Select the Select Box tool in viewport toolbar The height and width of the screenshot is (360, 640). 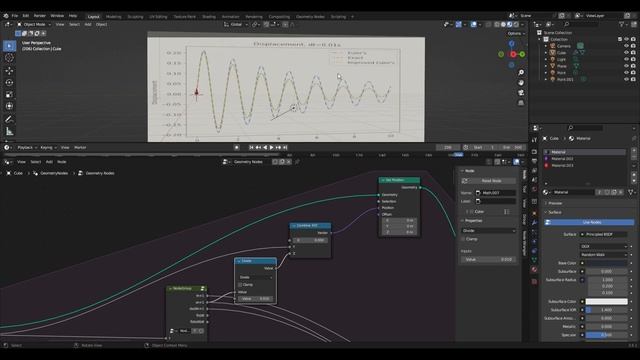coord(9,46)
